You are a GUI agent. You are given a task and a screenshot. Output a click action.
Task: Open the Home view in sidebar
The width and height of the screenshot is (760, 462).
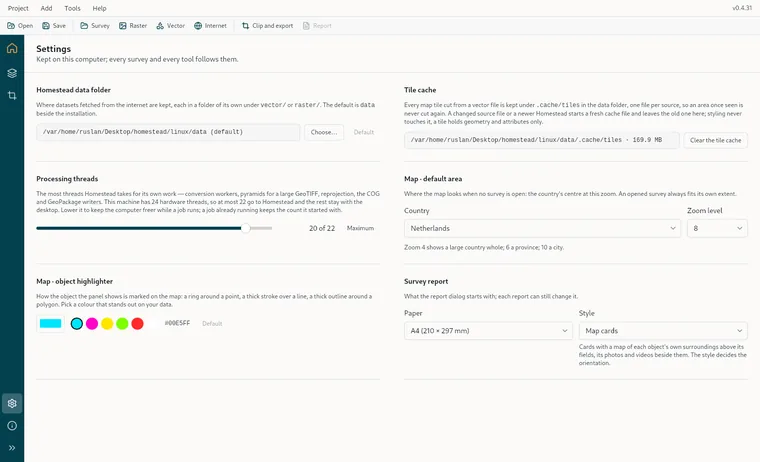point(12,48)
